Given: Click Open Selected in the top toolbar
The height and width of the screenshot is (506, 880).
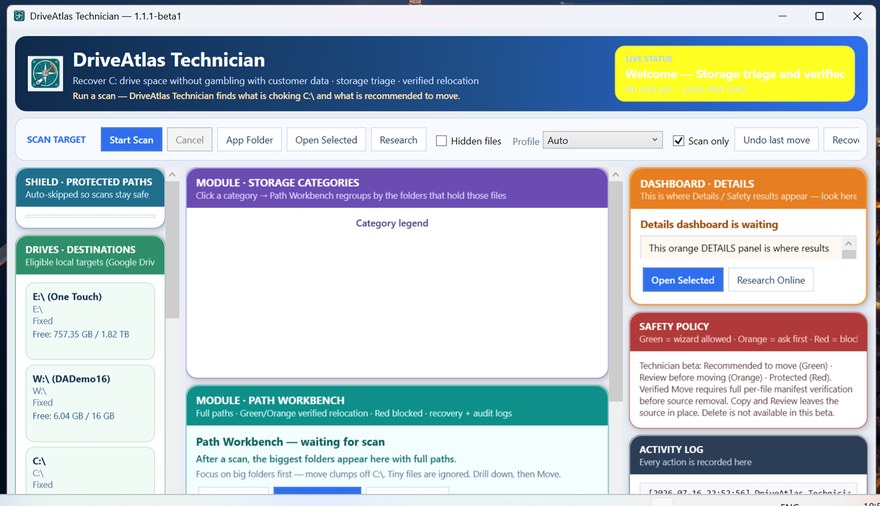Looking at the screenshot, I should click(326, 140).
